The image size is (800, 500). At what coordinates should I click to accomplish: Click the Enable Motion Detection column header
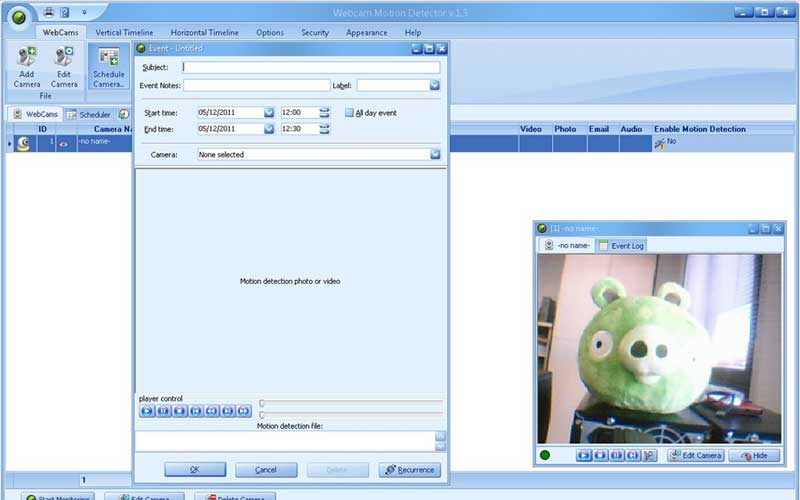point(699,129)
